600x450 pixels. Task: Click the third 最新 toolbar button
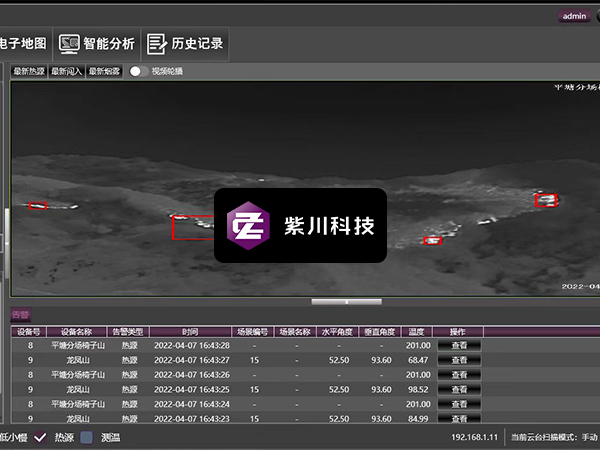(x=104, y=71)
